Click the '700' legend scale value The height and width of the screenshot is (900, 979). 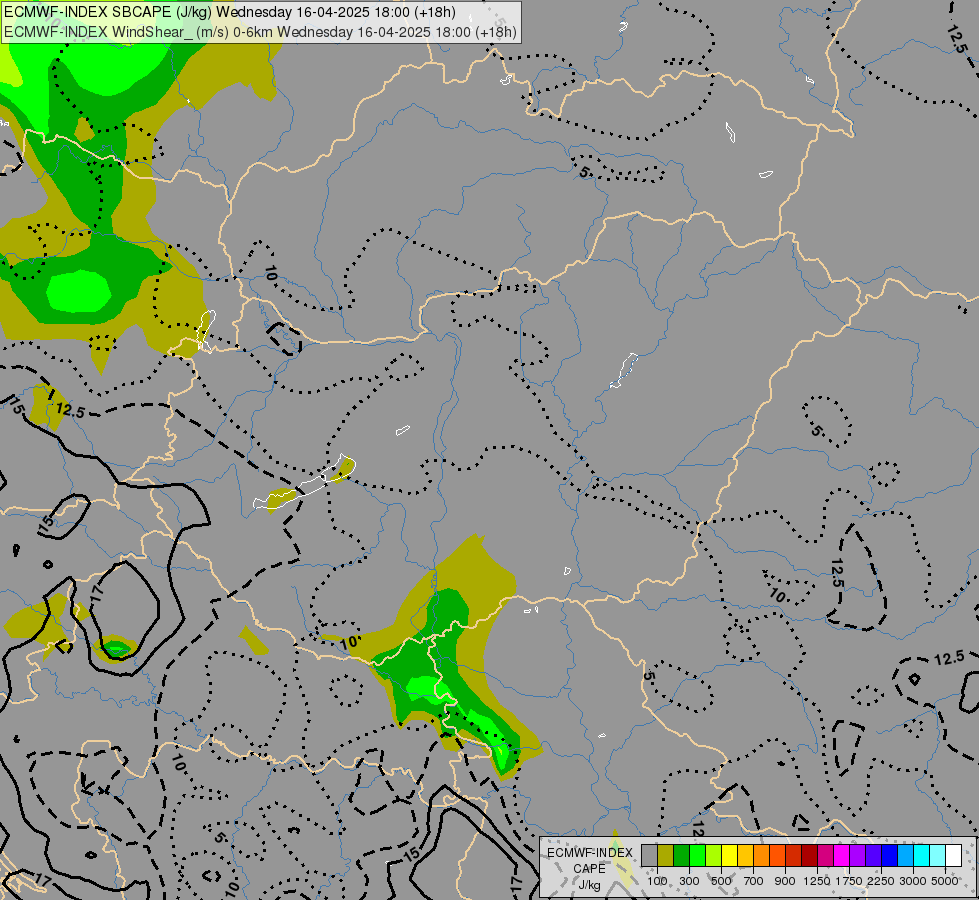[x=754, y=881]
